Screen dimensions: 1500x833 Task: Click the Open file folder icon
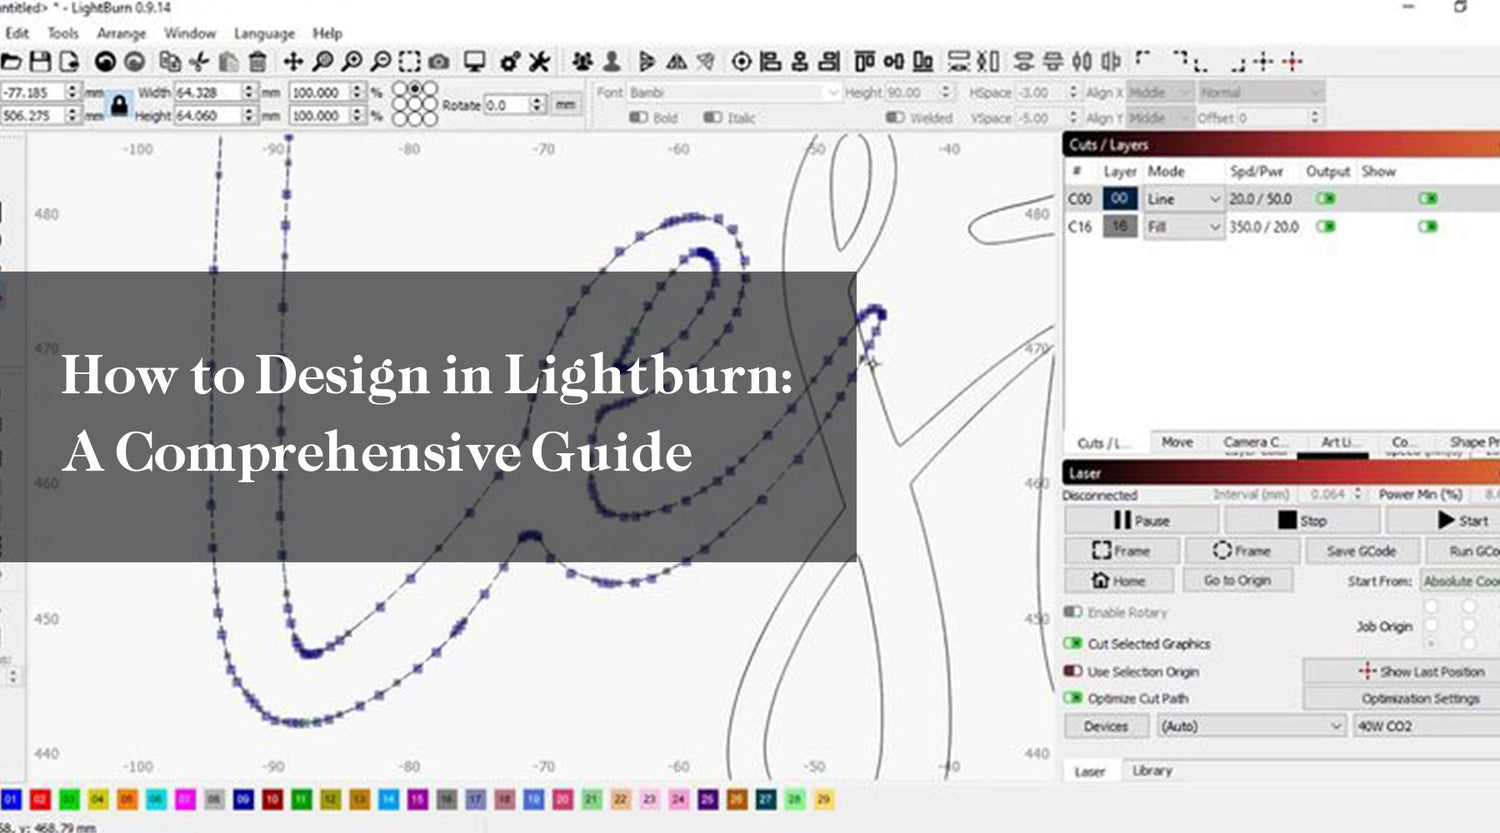(x=11, y=62)
